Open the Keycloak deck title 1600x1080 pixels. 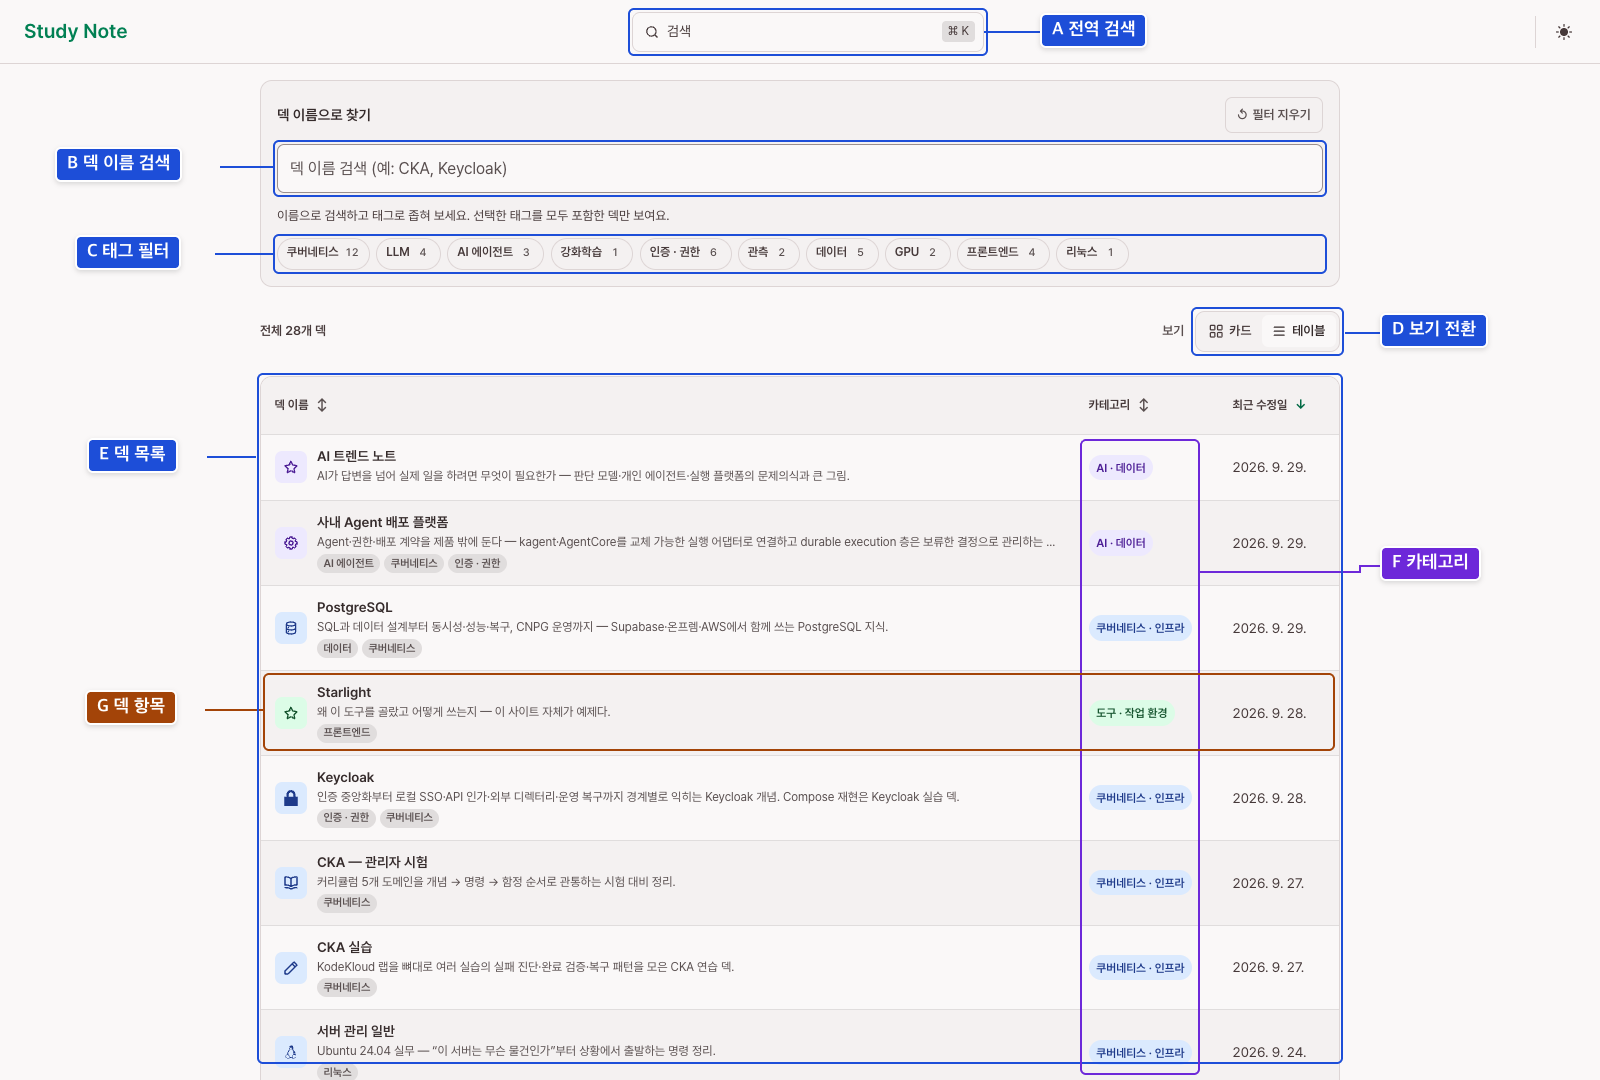click(x=345, y=777)
